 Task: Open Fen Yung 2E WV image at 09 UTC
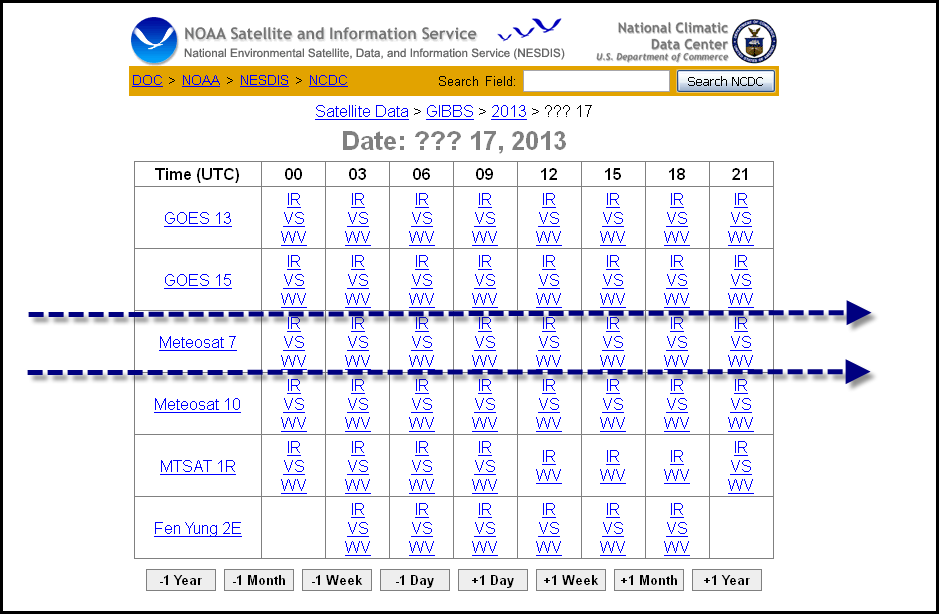[484, 547]
